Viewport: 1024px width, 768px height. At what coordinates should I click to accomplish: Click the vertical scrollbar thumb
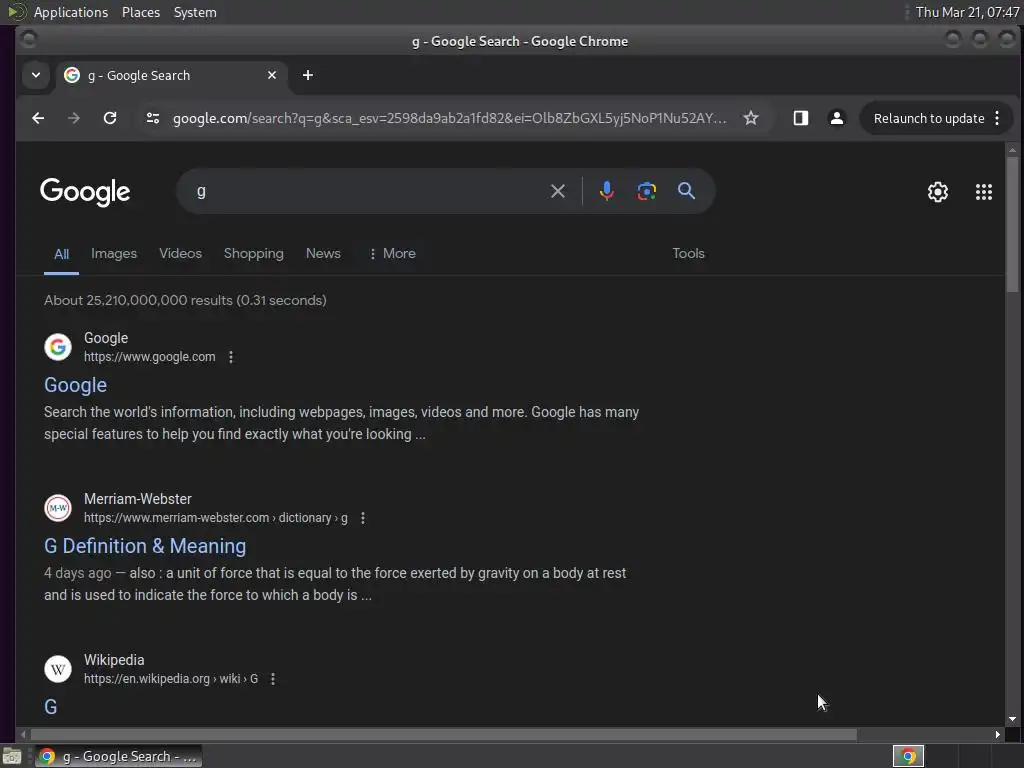[1012, 224]
